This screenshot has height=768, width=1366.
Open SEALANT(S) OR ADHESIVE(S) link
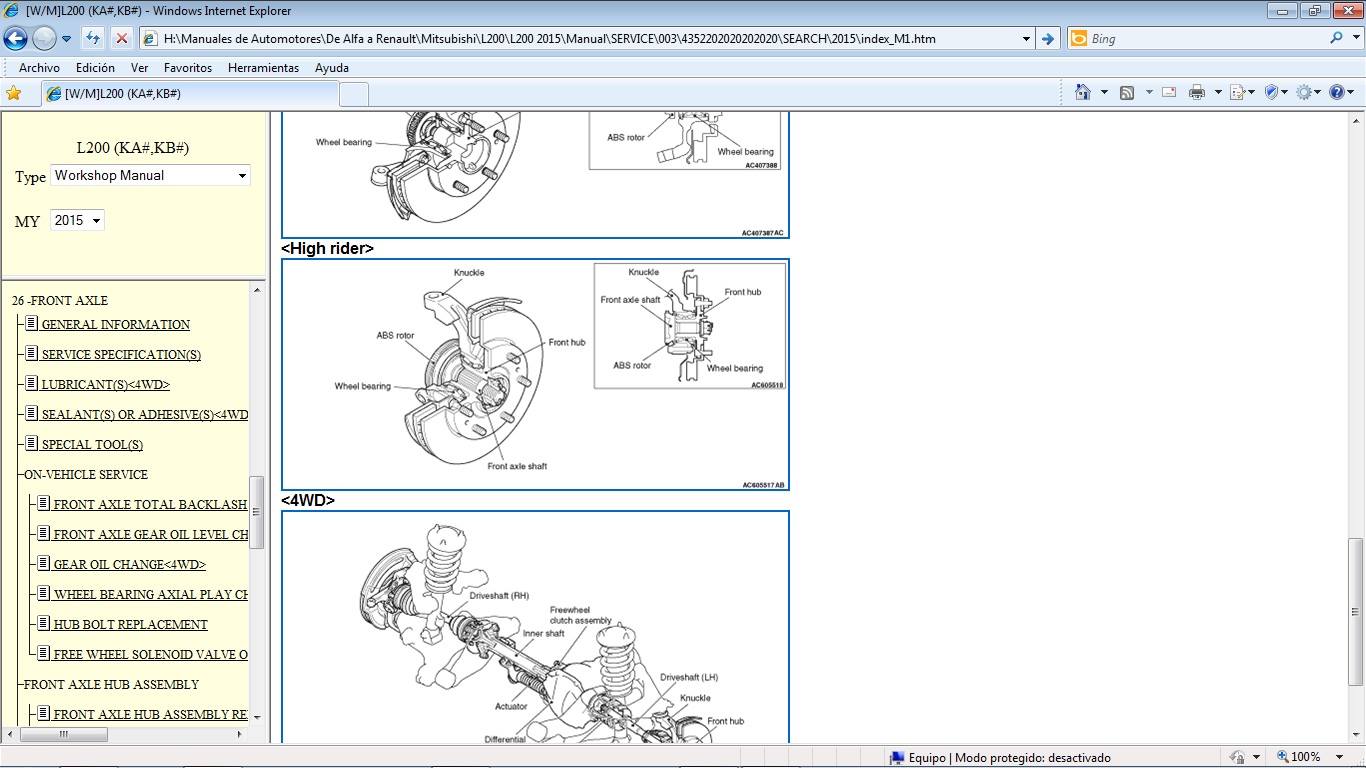point(144,415)
